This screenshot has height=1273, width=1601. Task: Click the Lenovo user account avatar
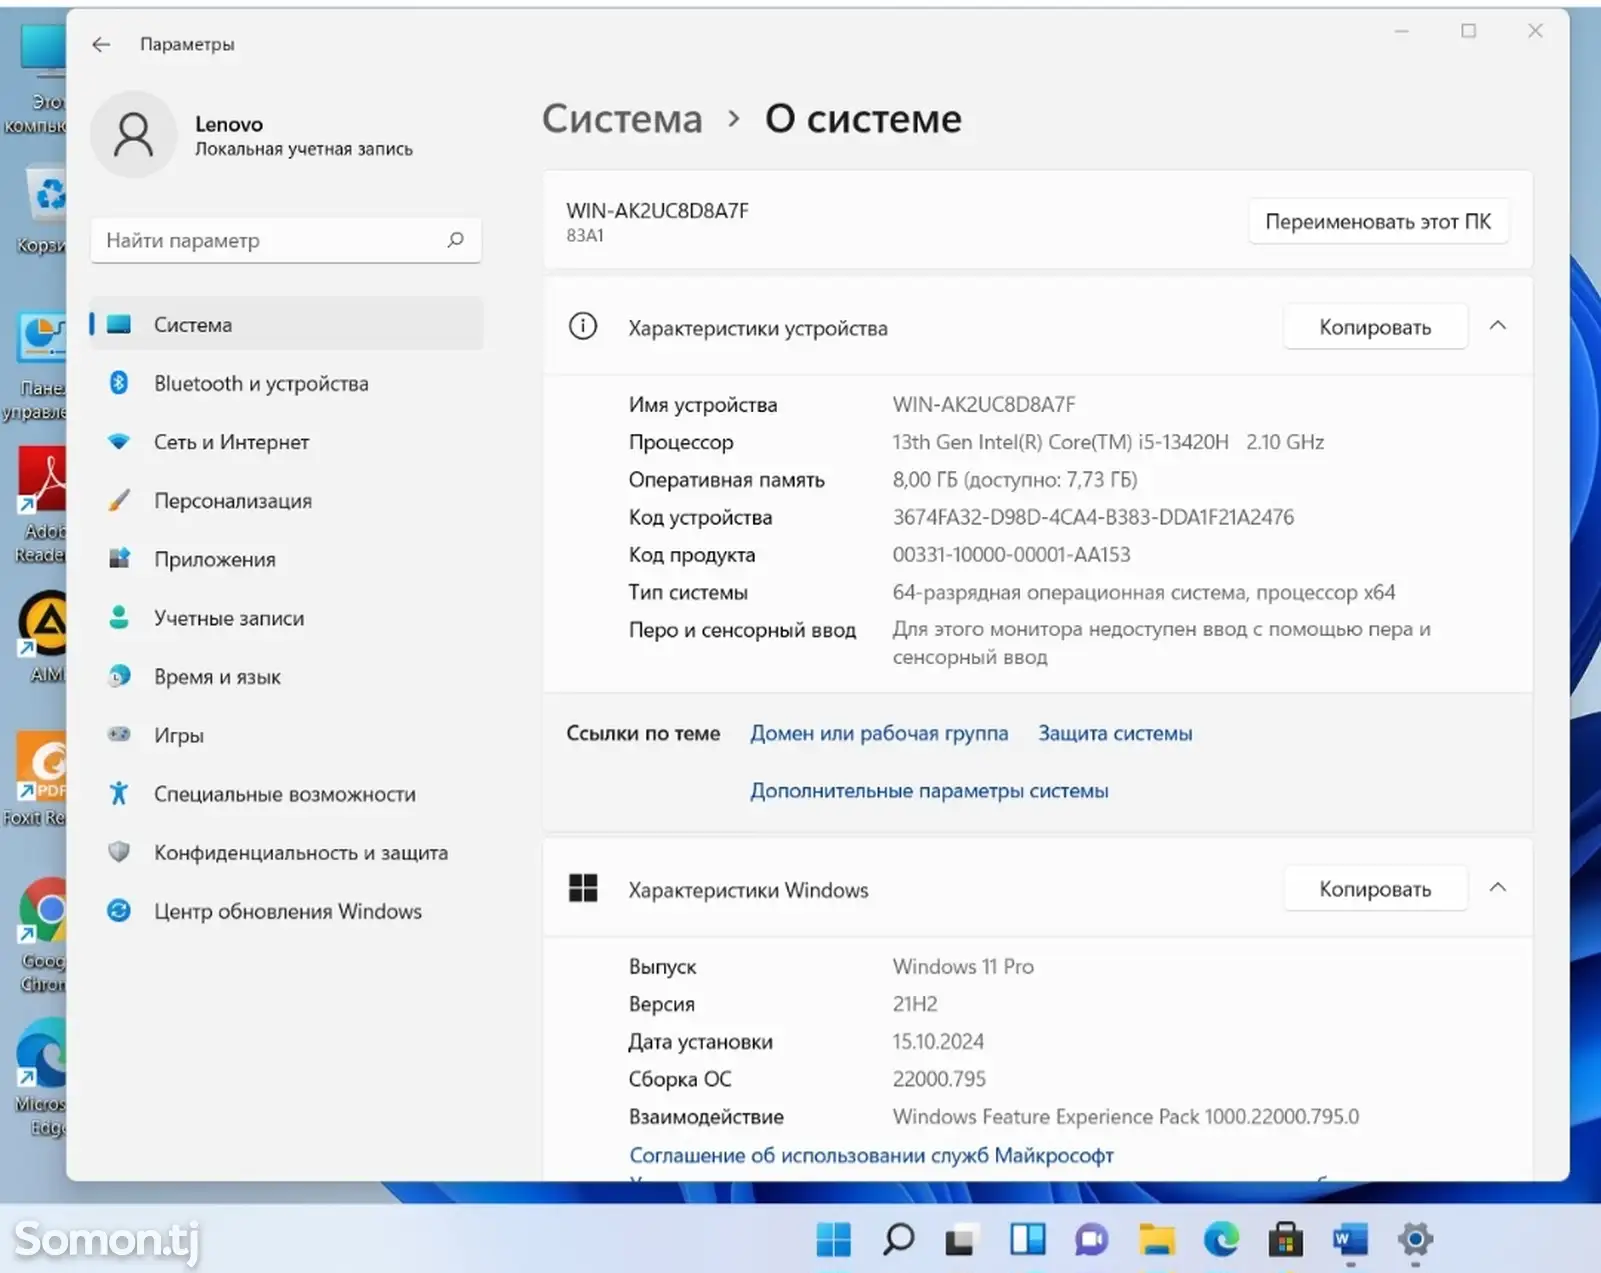coord(133,134)
